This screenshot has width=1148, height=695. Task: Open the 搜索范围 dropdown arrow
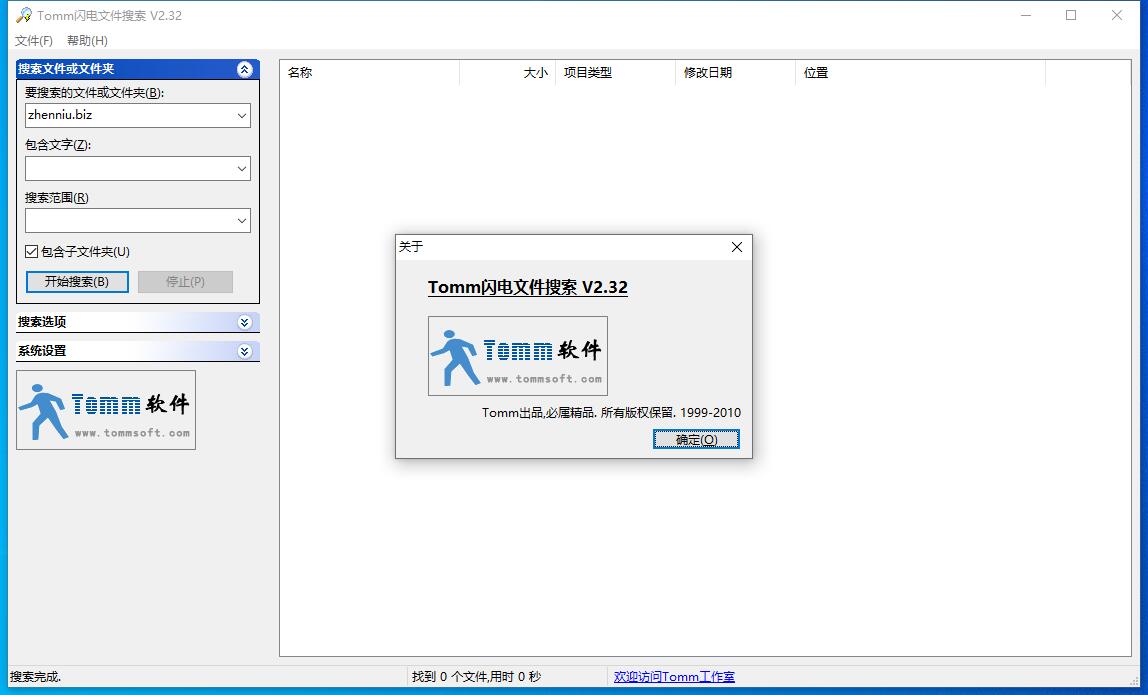(x=242, y=220)
